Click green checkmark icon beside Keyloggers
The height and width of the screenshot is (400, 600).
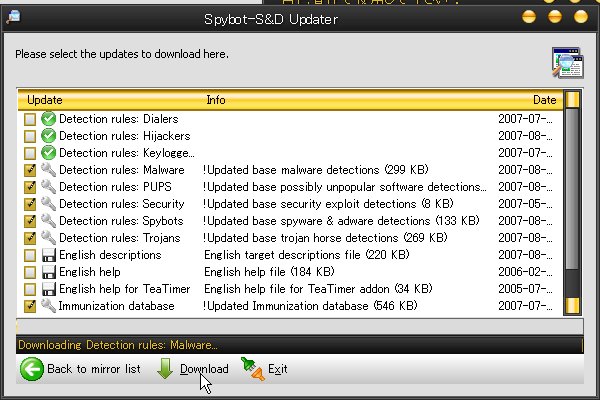49,153
